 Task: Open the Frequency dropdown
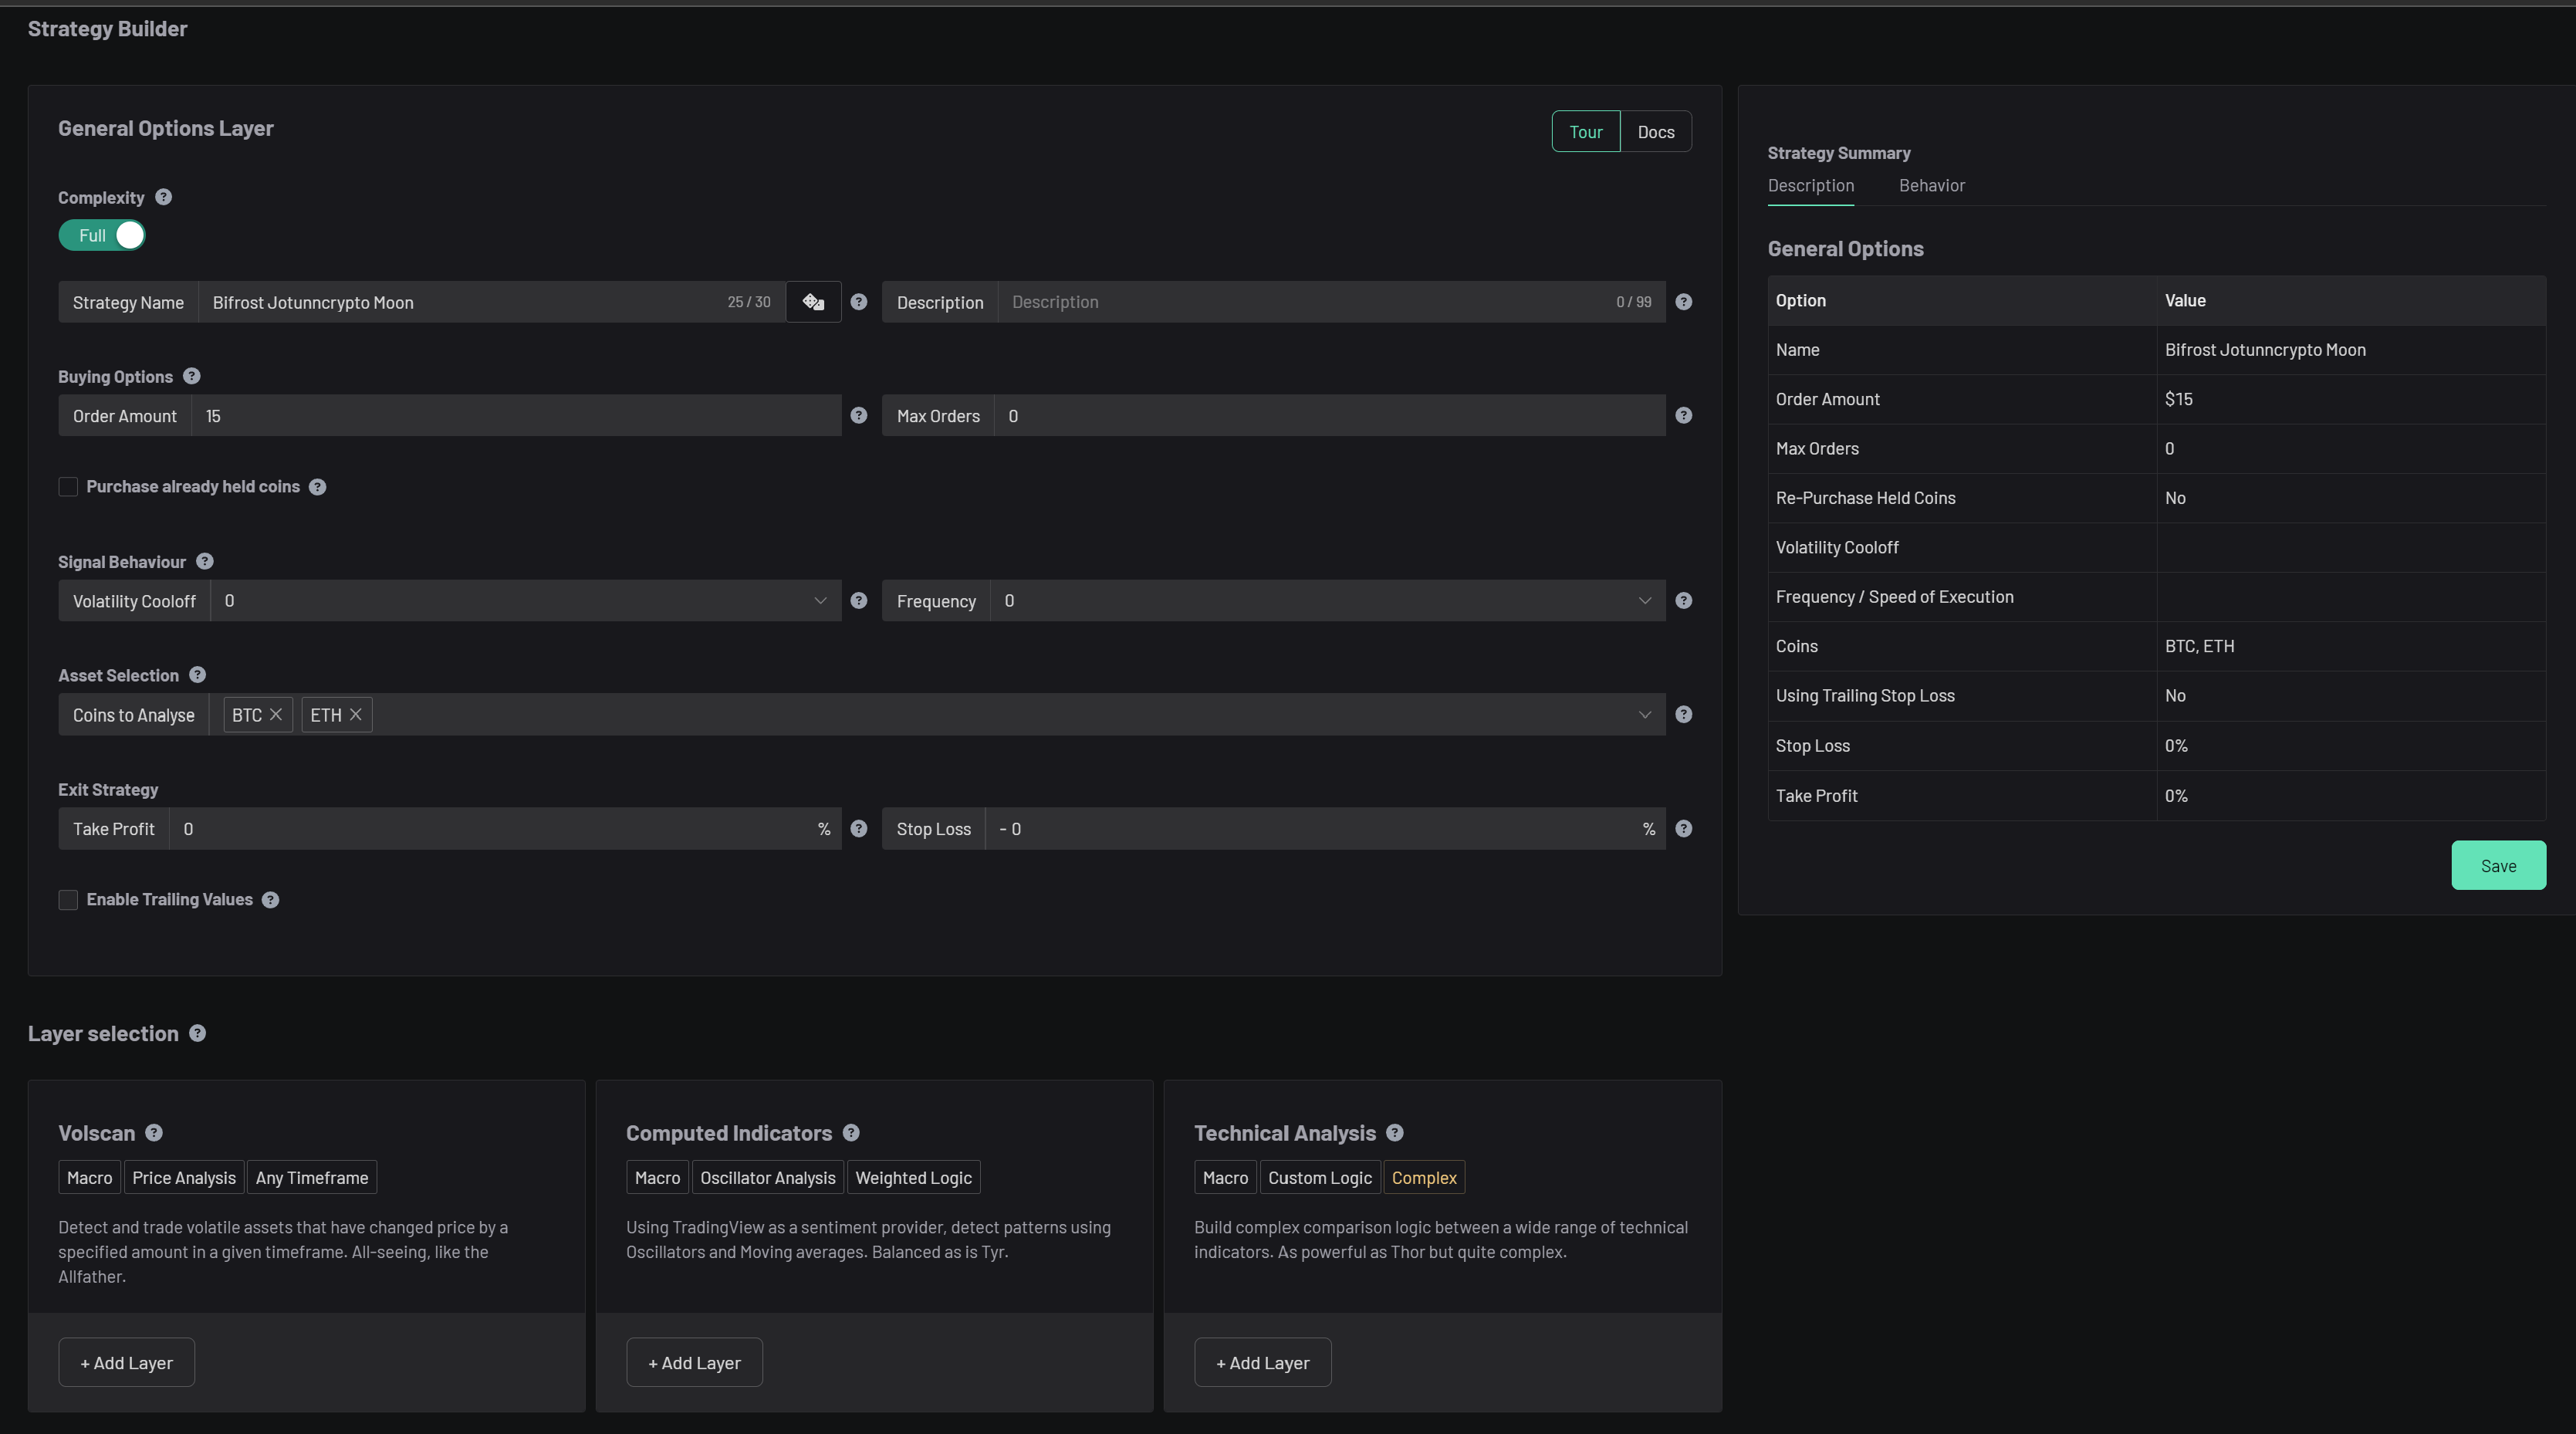pyautogui.click(x=1644, y=600)
